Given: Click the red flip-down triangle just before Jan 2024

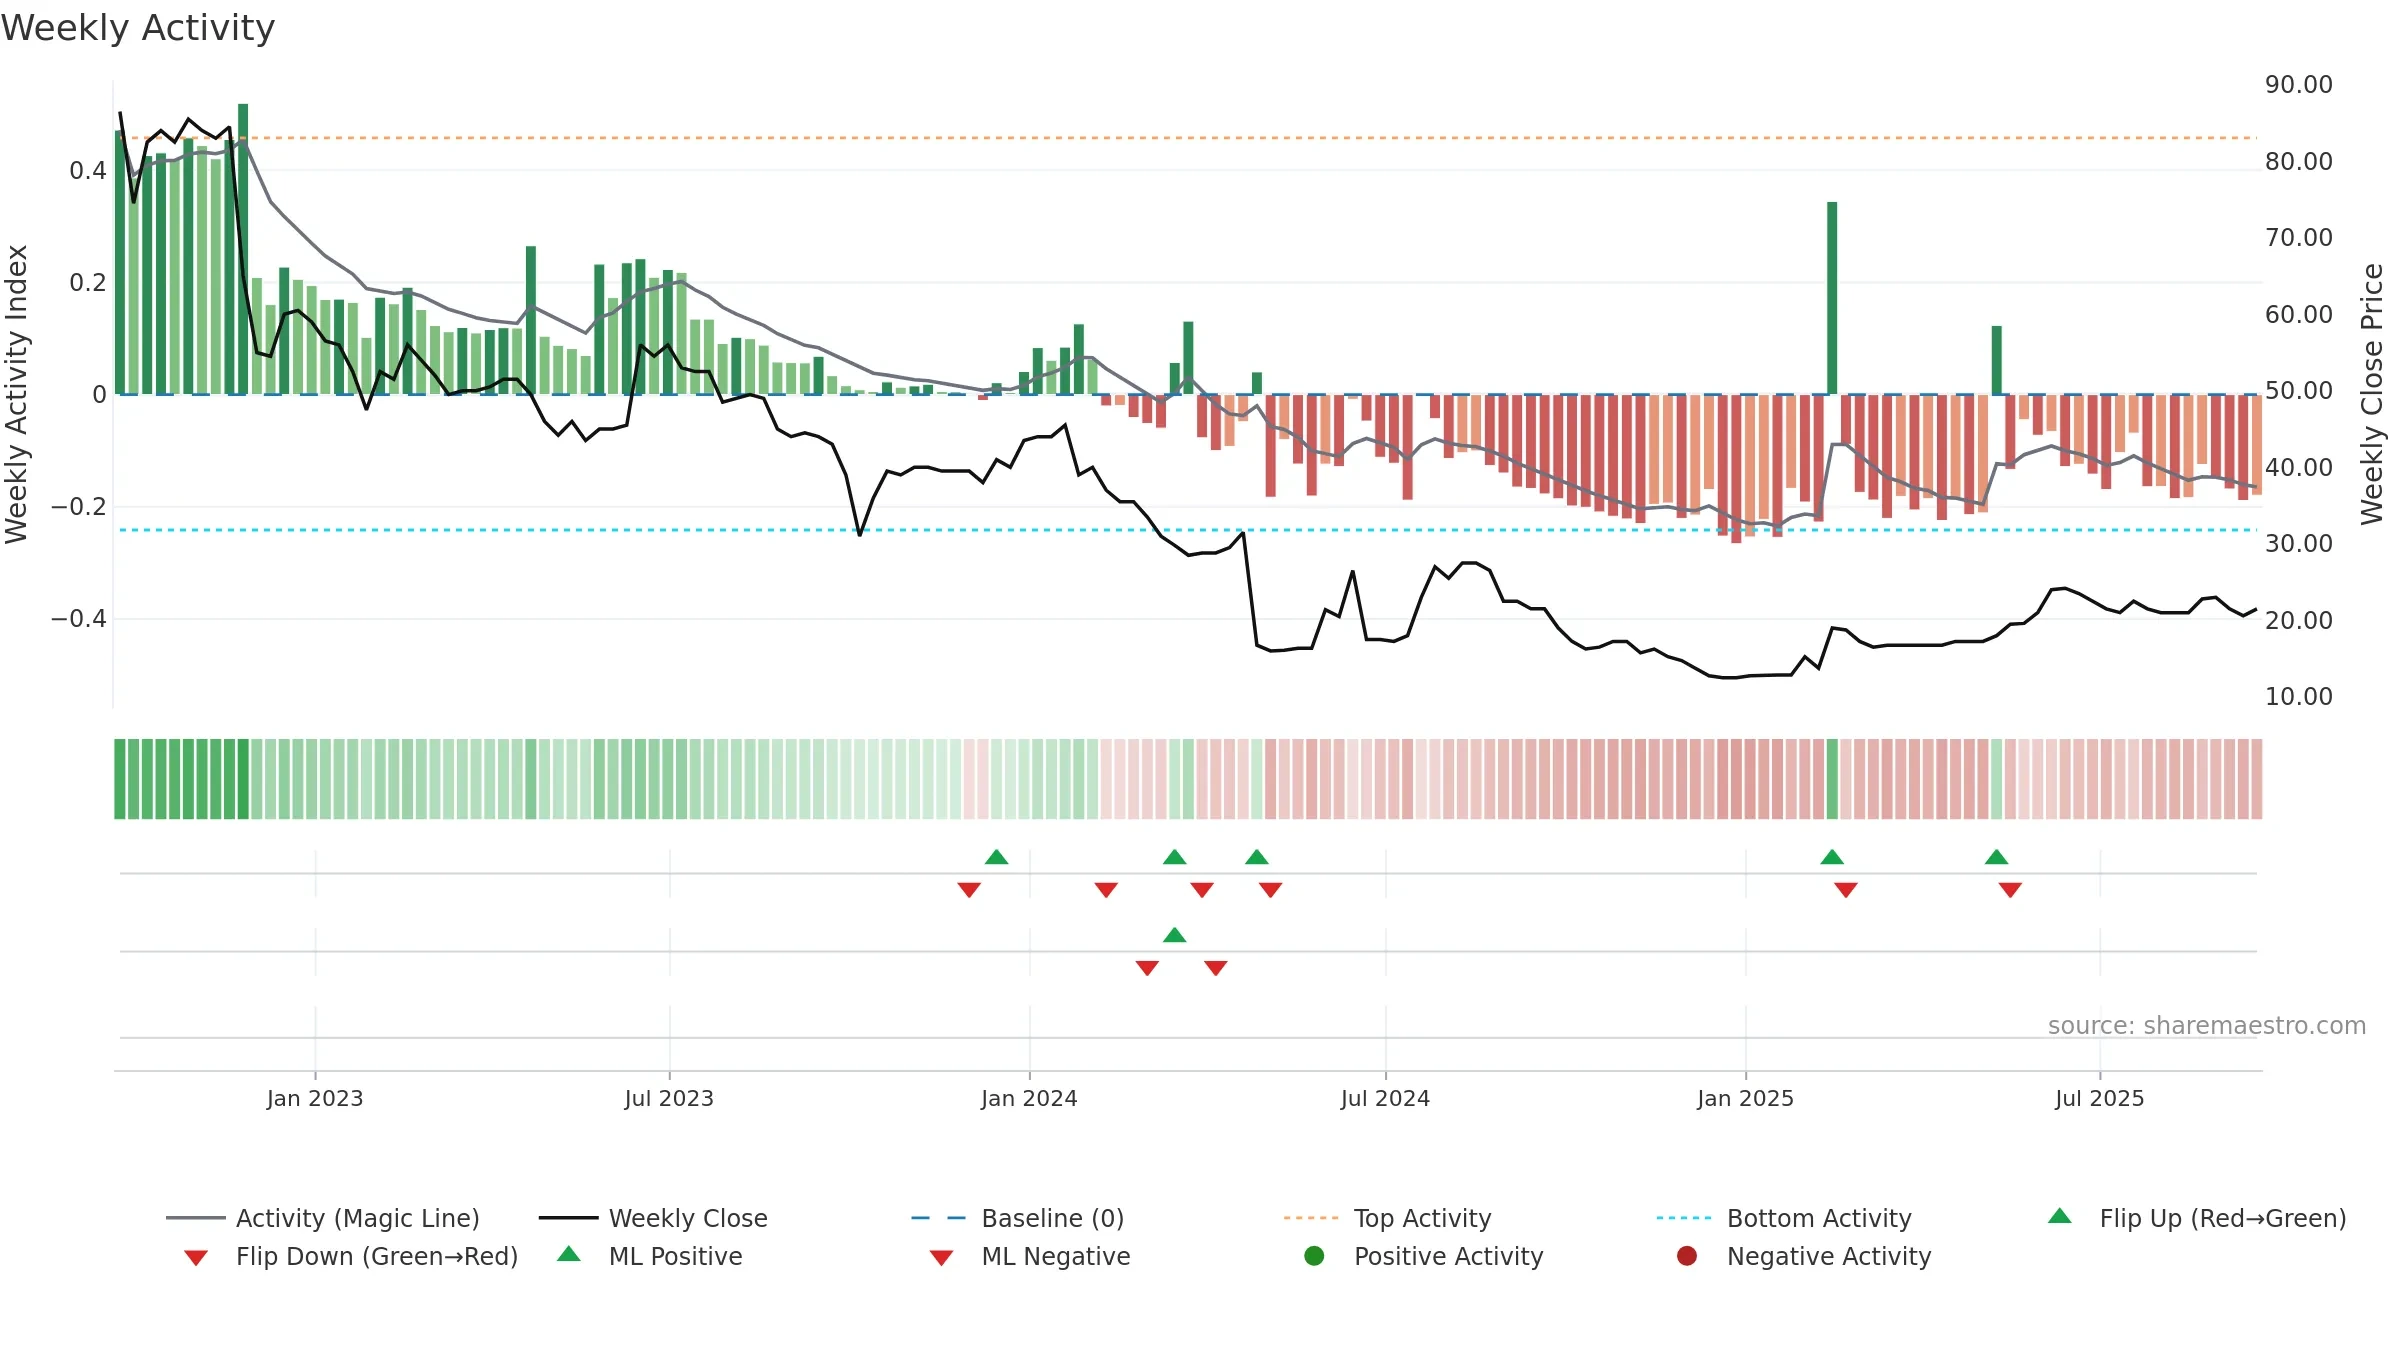Looking at the screenshot, I should pos(969,889).
